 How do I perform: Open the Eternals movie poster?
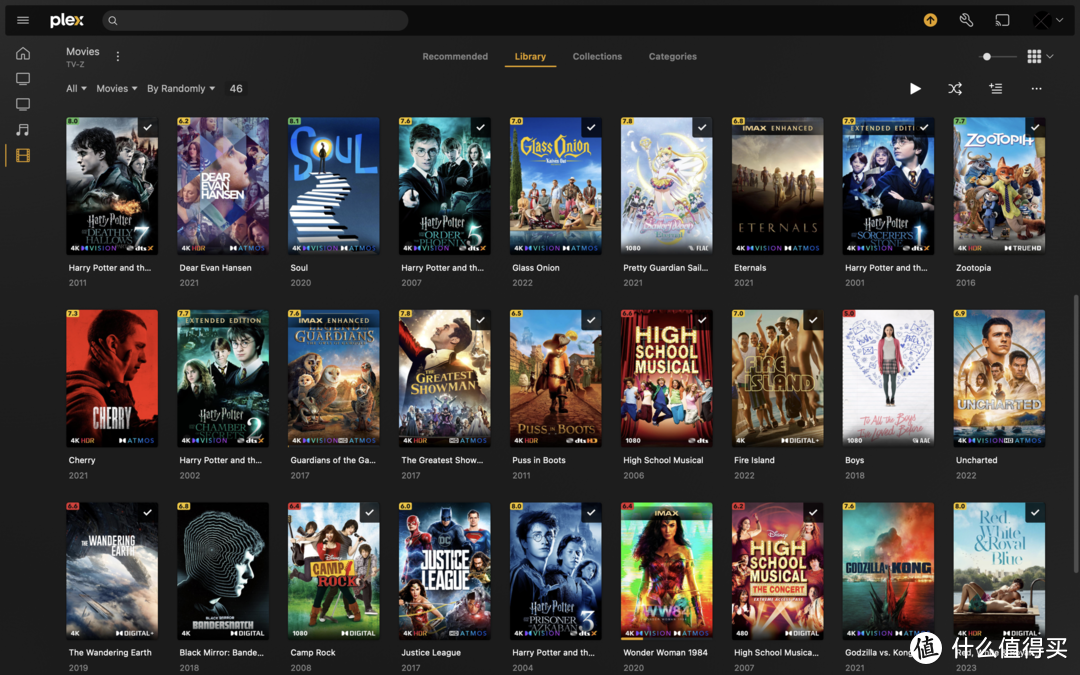coord(777,185)
